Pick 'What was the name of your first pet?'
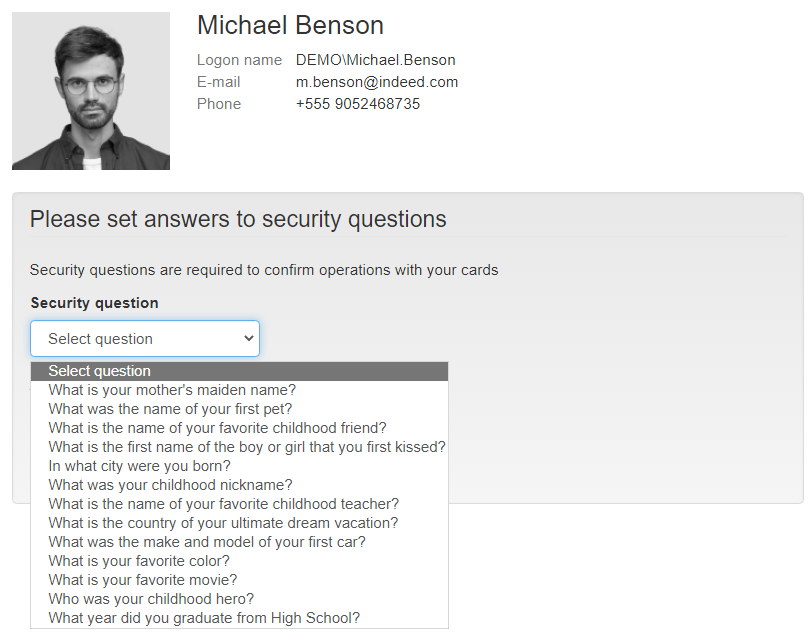The height and width of the screenshot is (642, 812). [239, 409]
